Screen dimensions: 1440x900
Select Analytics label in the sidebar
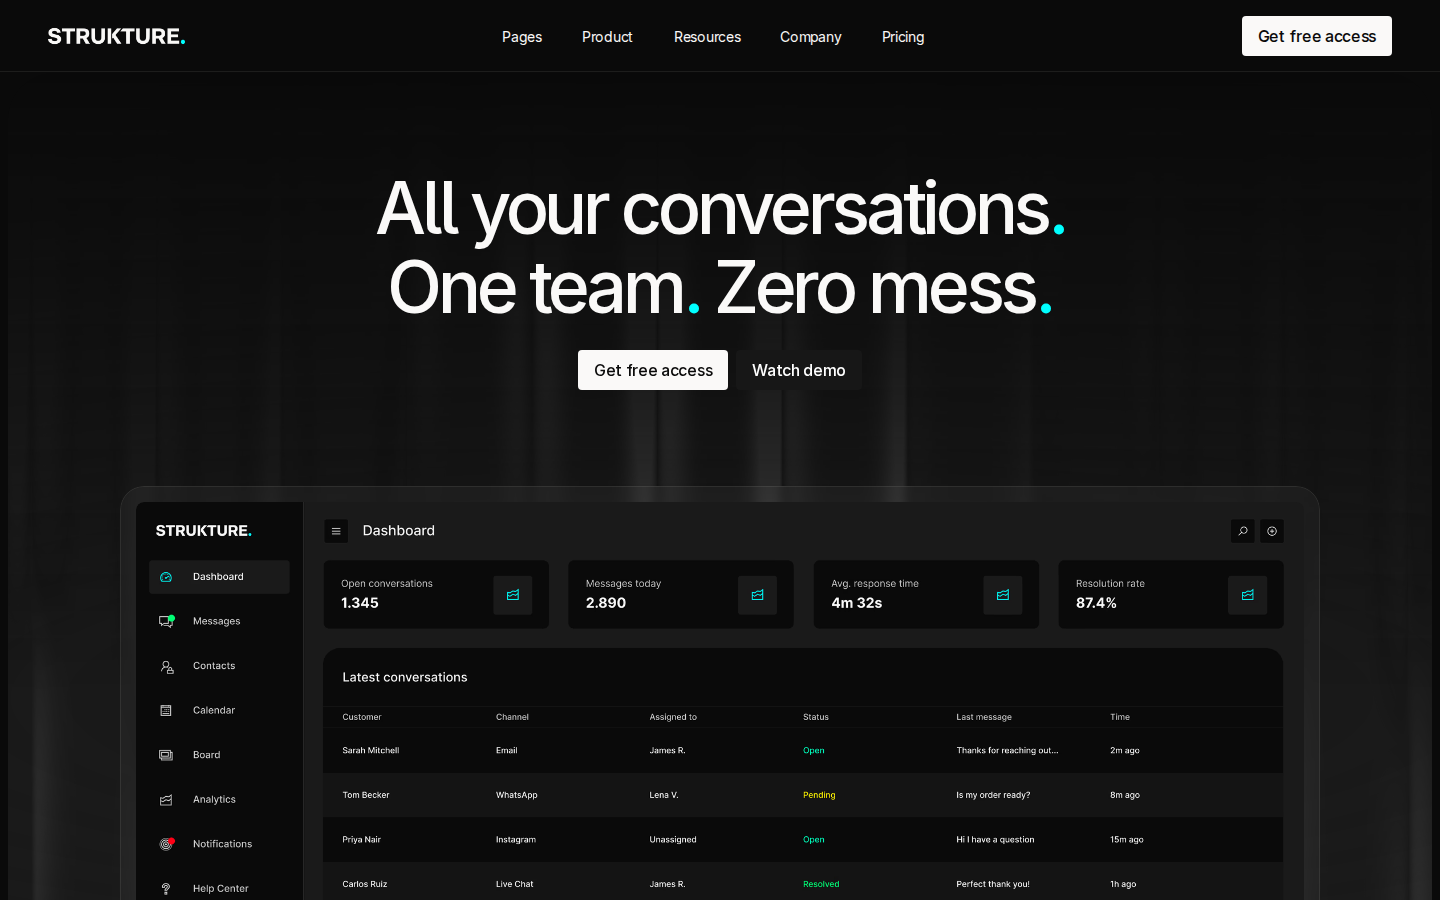click(214, 800)
